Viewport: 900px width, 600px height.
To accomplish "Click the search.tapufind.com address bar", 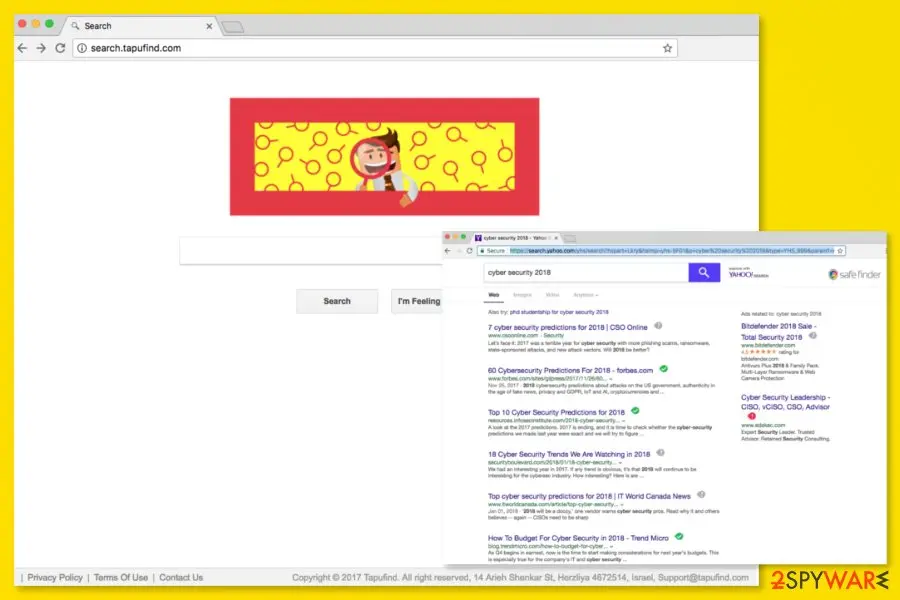I will click(x=375, y=48).
